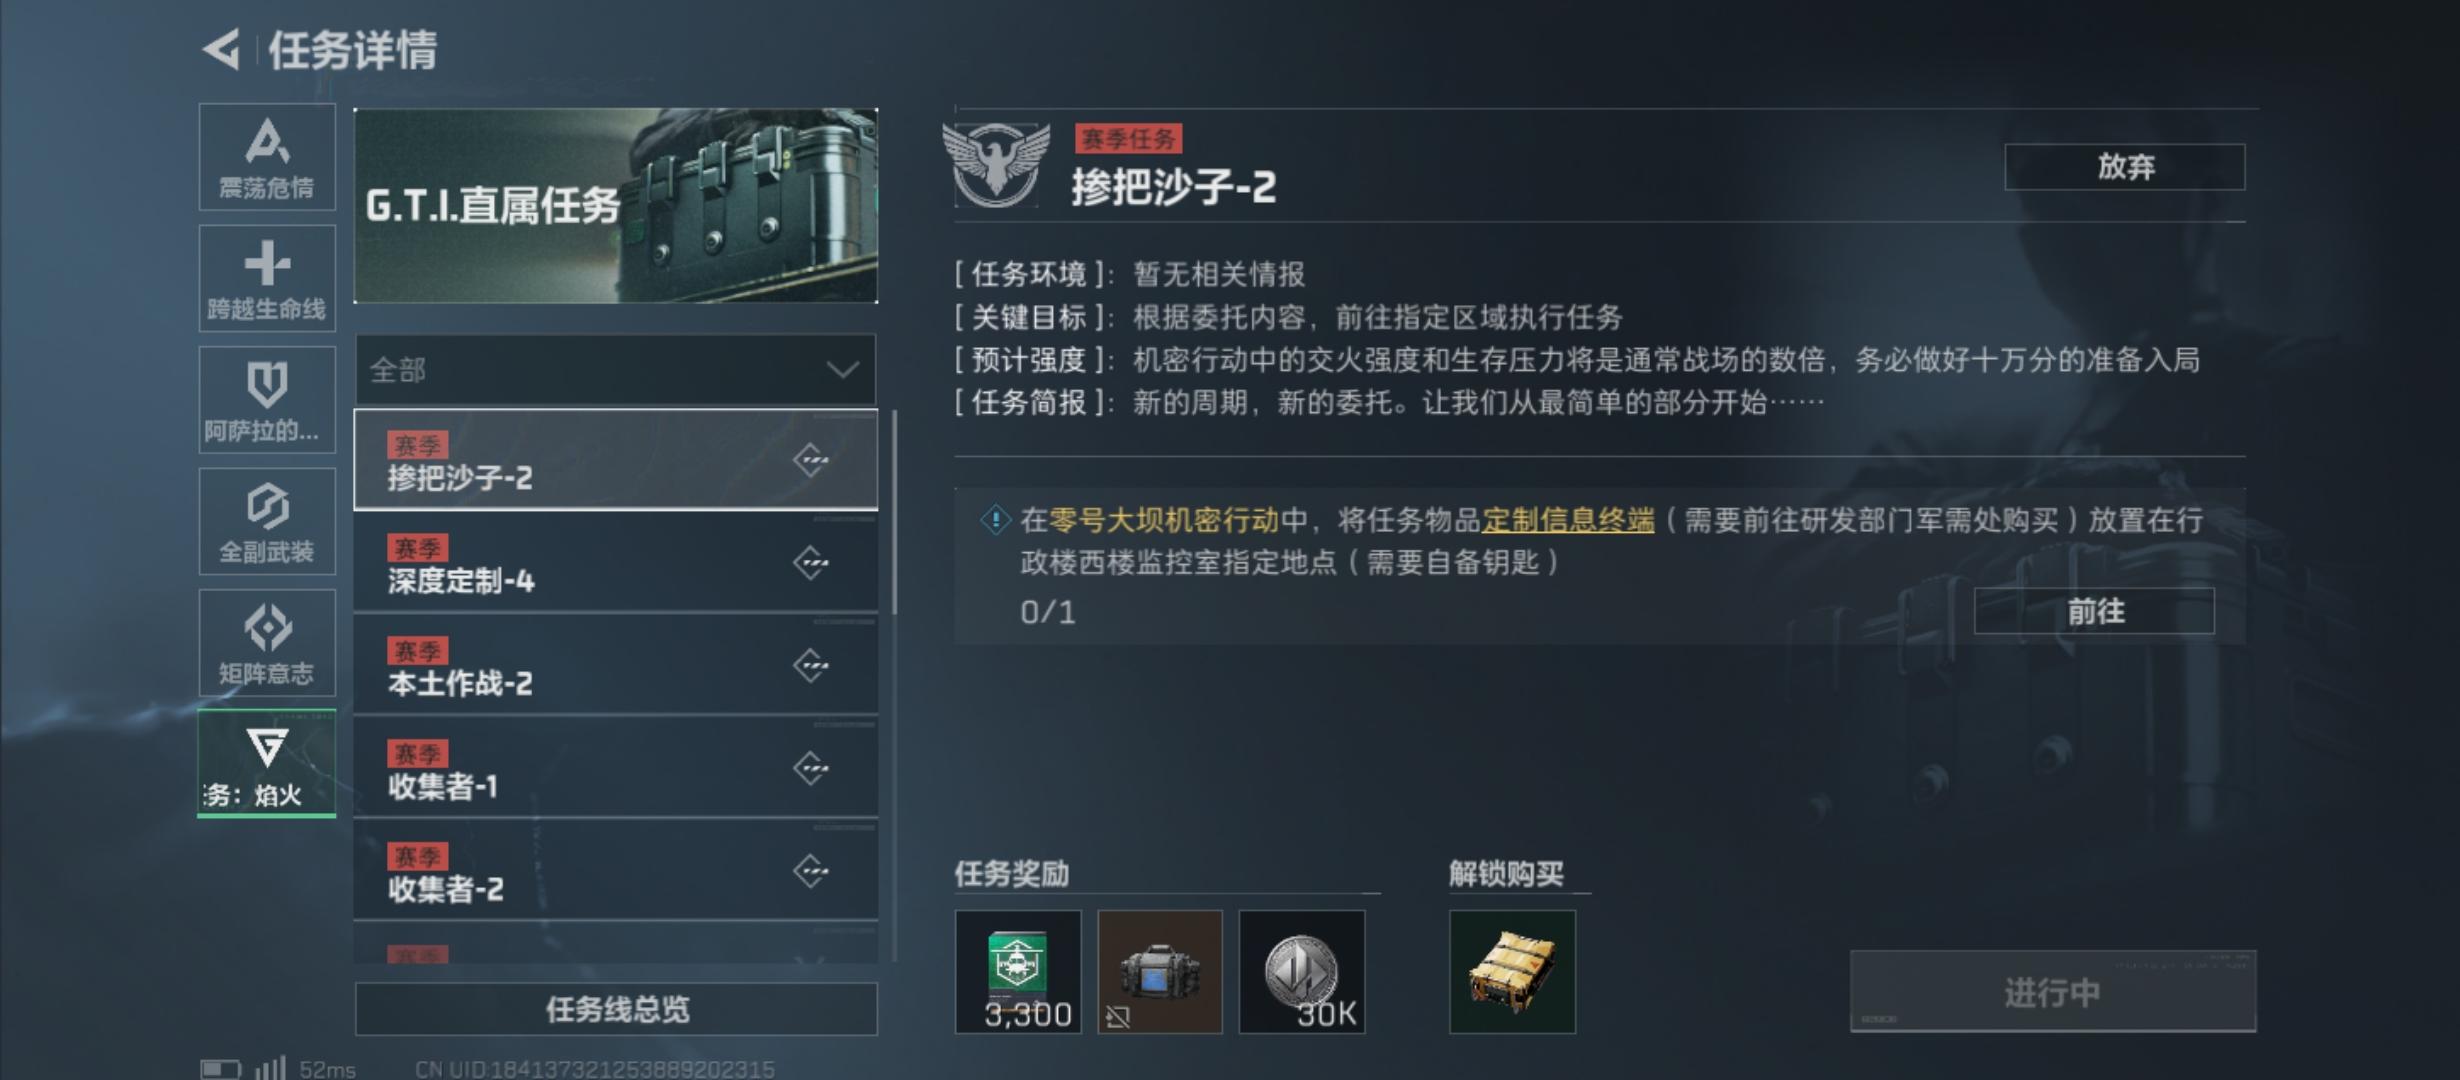Screen dimensions: 2460x1080
Task: View the 3,300 experience reward icon
Action: (x=1018, y=972)
